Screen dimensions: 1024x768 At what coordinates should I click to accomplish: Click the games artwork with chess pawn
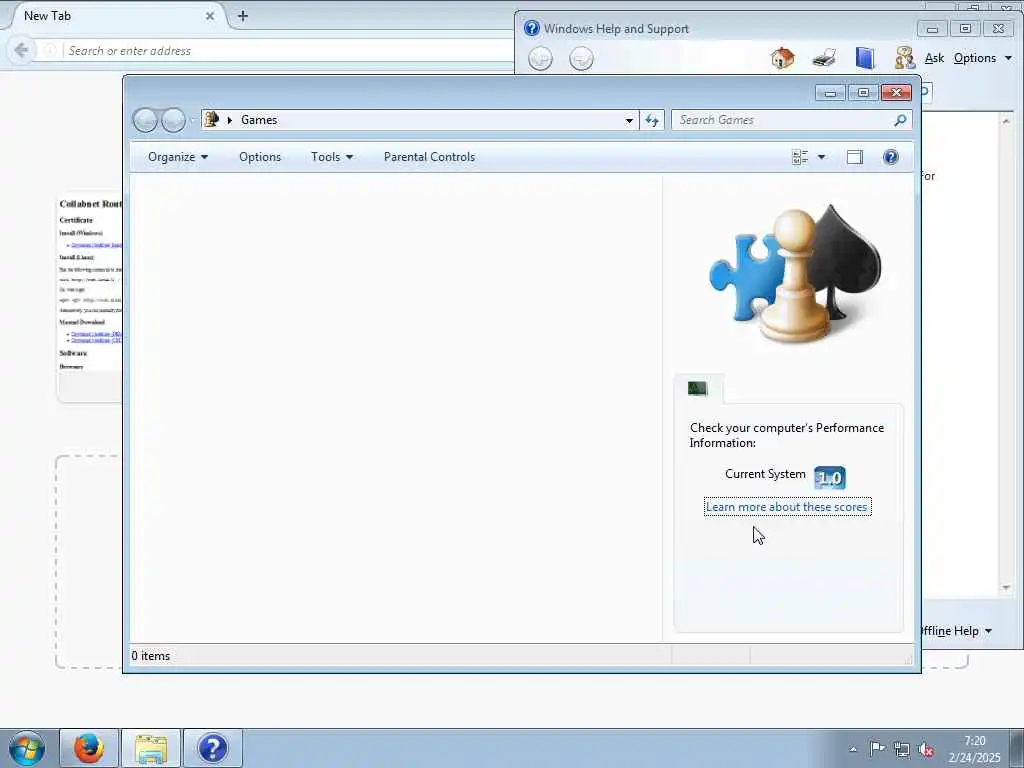pyautogui.click(x=795, y=274)
